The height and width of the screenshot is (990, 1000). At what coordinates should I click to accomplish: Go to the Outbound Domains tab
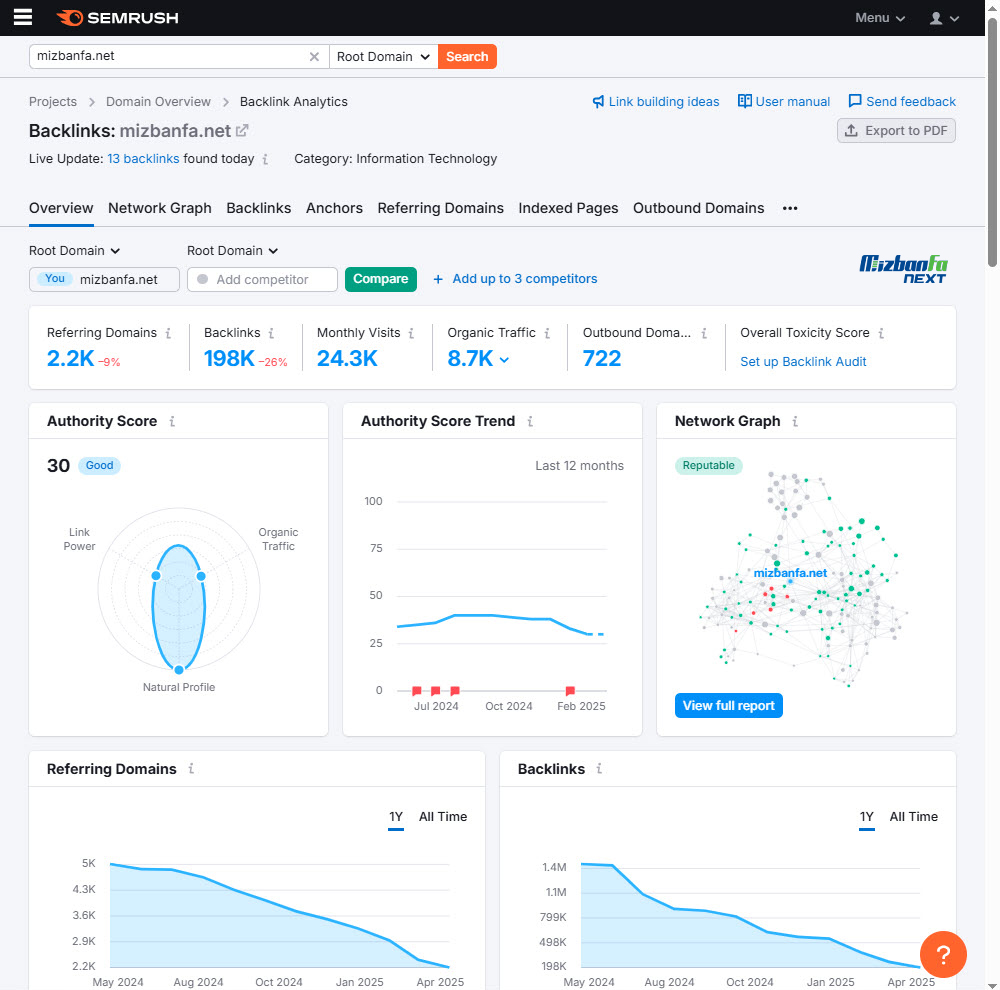(x=698, y=209)
